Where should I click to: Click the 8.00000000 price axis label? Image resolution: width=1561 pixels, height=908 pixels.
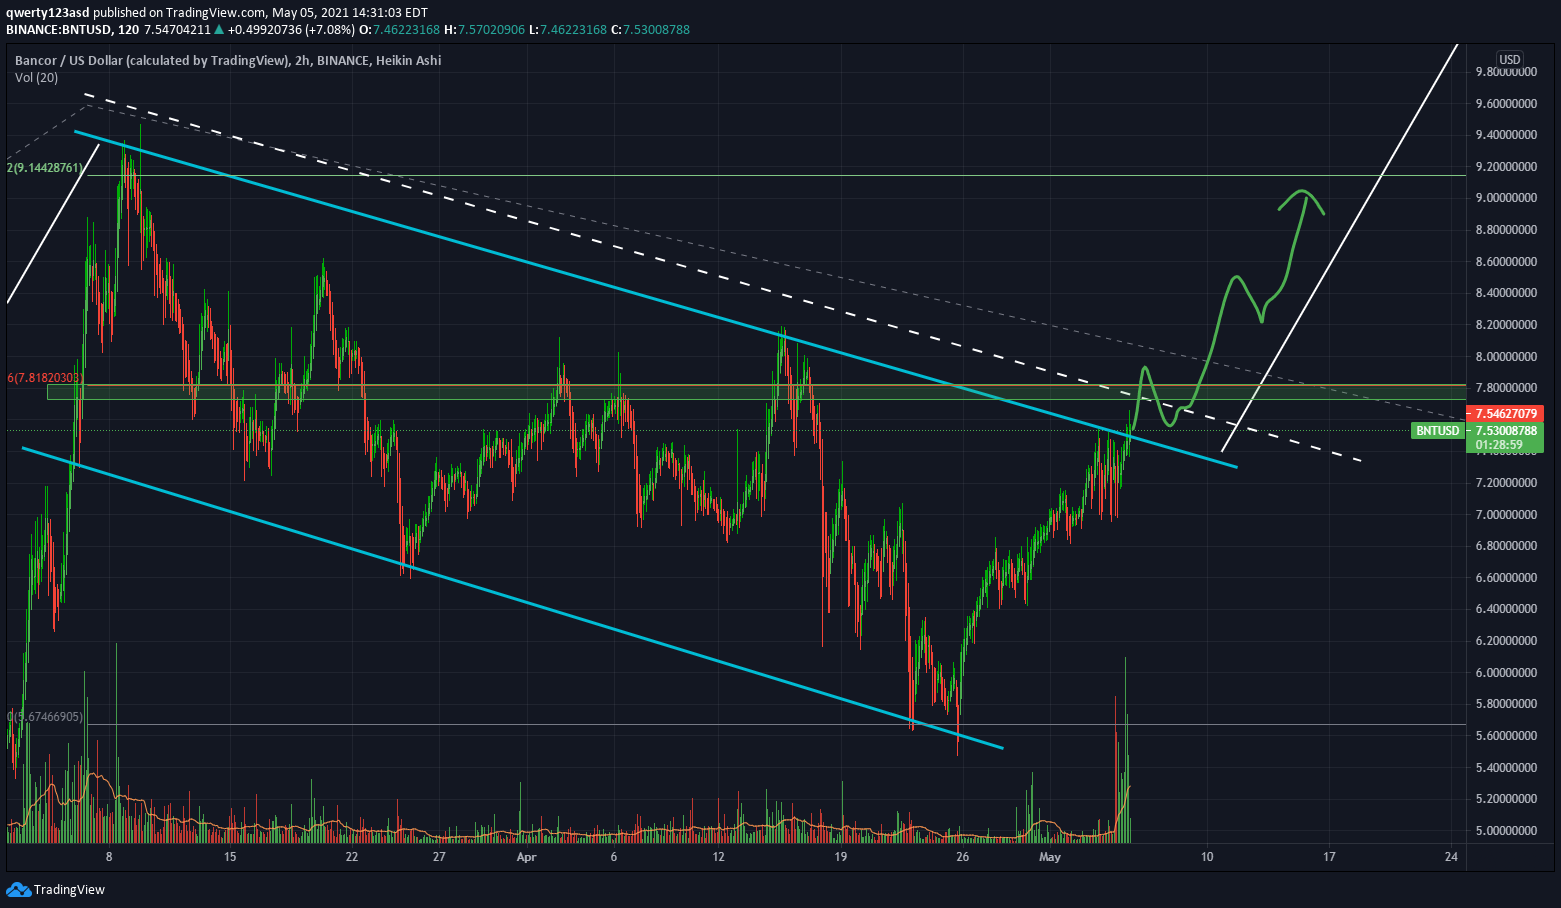click(1504, 356)
